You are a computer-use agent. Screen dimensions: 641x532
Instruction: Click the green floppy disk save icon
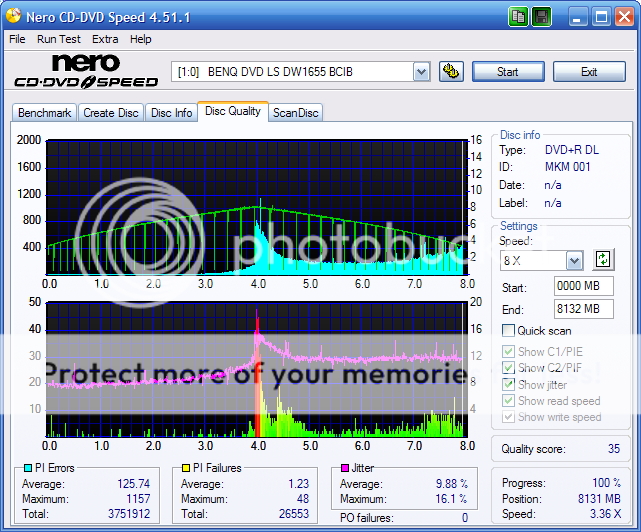click(541, 17)
